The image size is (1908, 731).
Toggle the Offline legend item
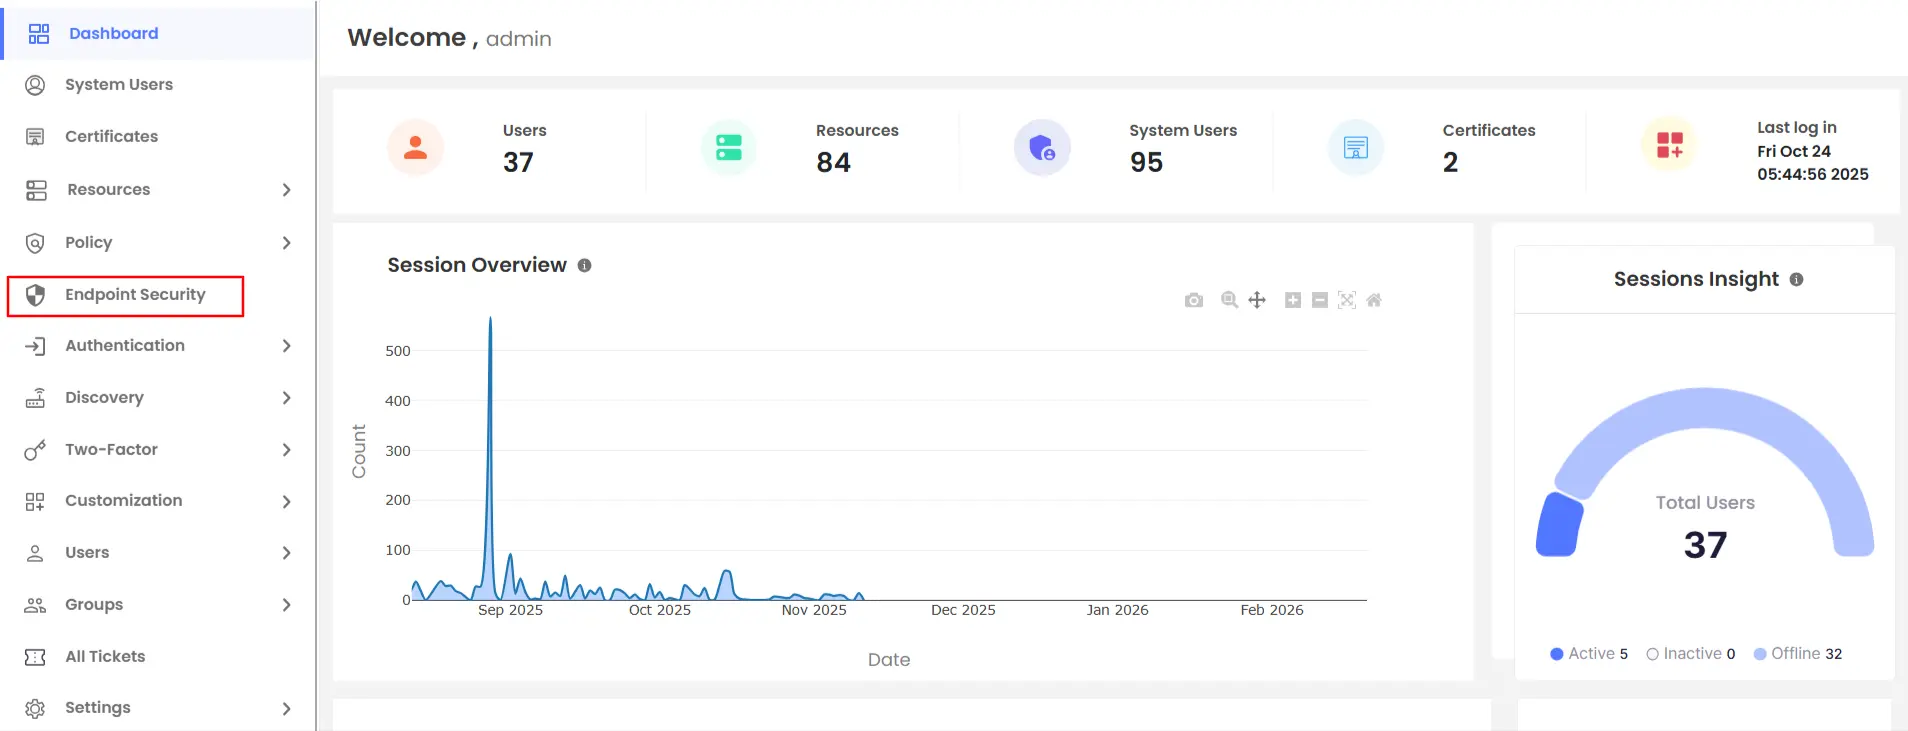[1797, 654]
